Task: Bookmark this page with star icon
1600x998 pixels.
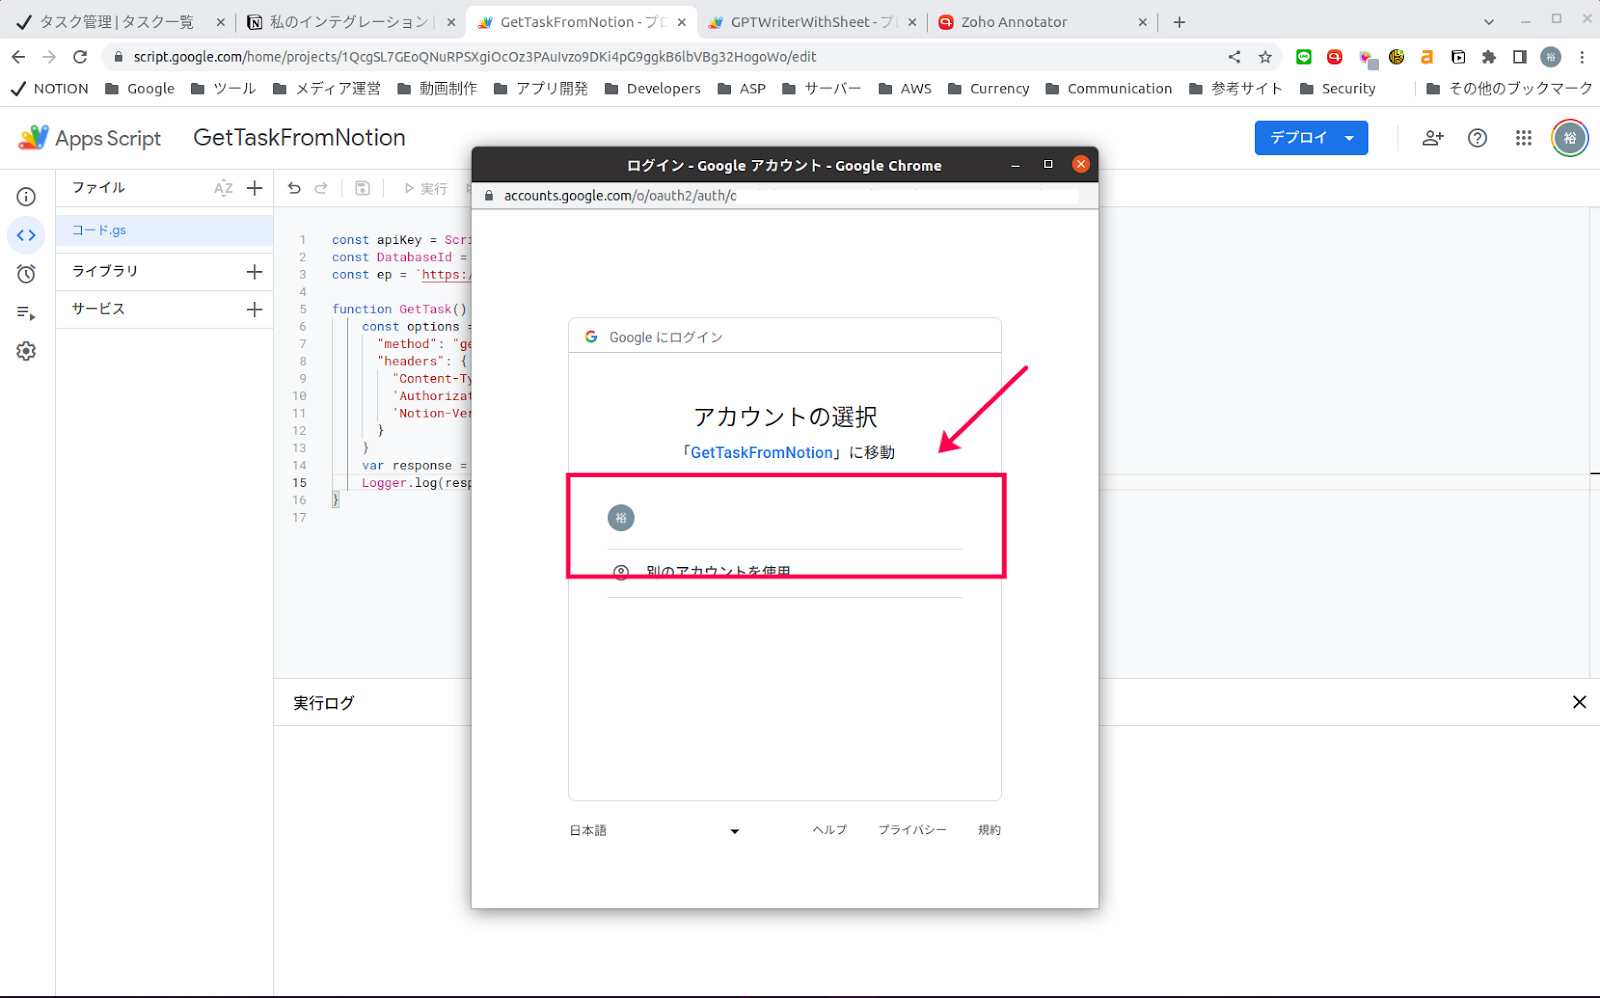Action: (x=1265, y=57)
